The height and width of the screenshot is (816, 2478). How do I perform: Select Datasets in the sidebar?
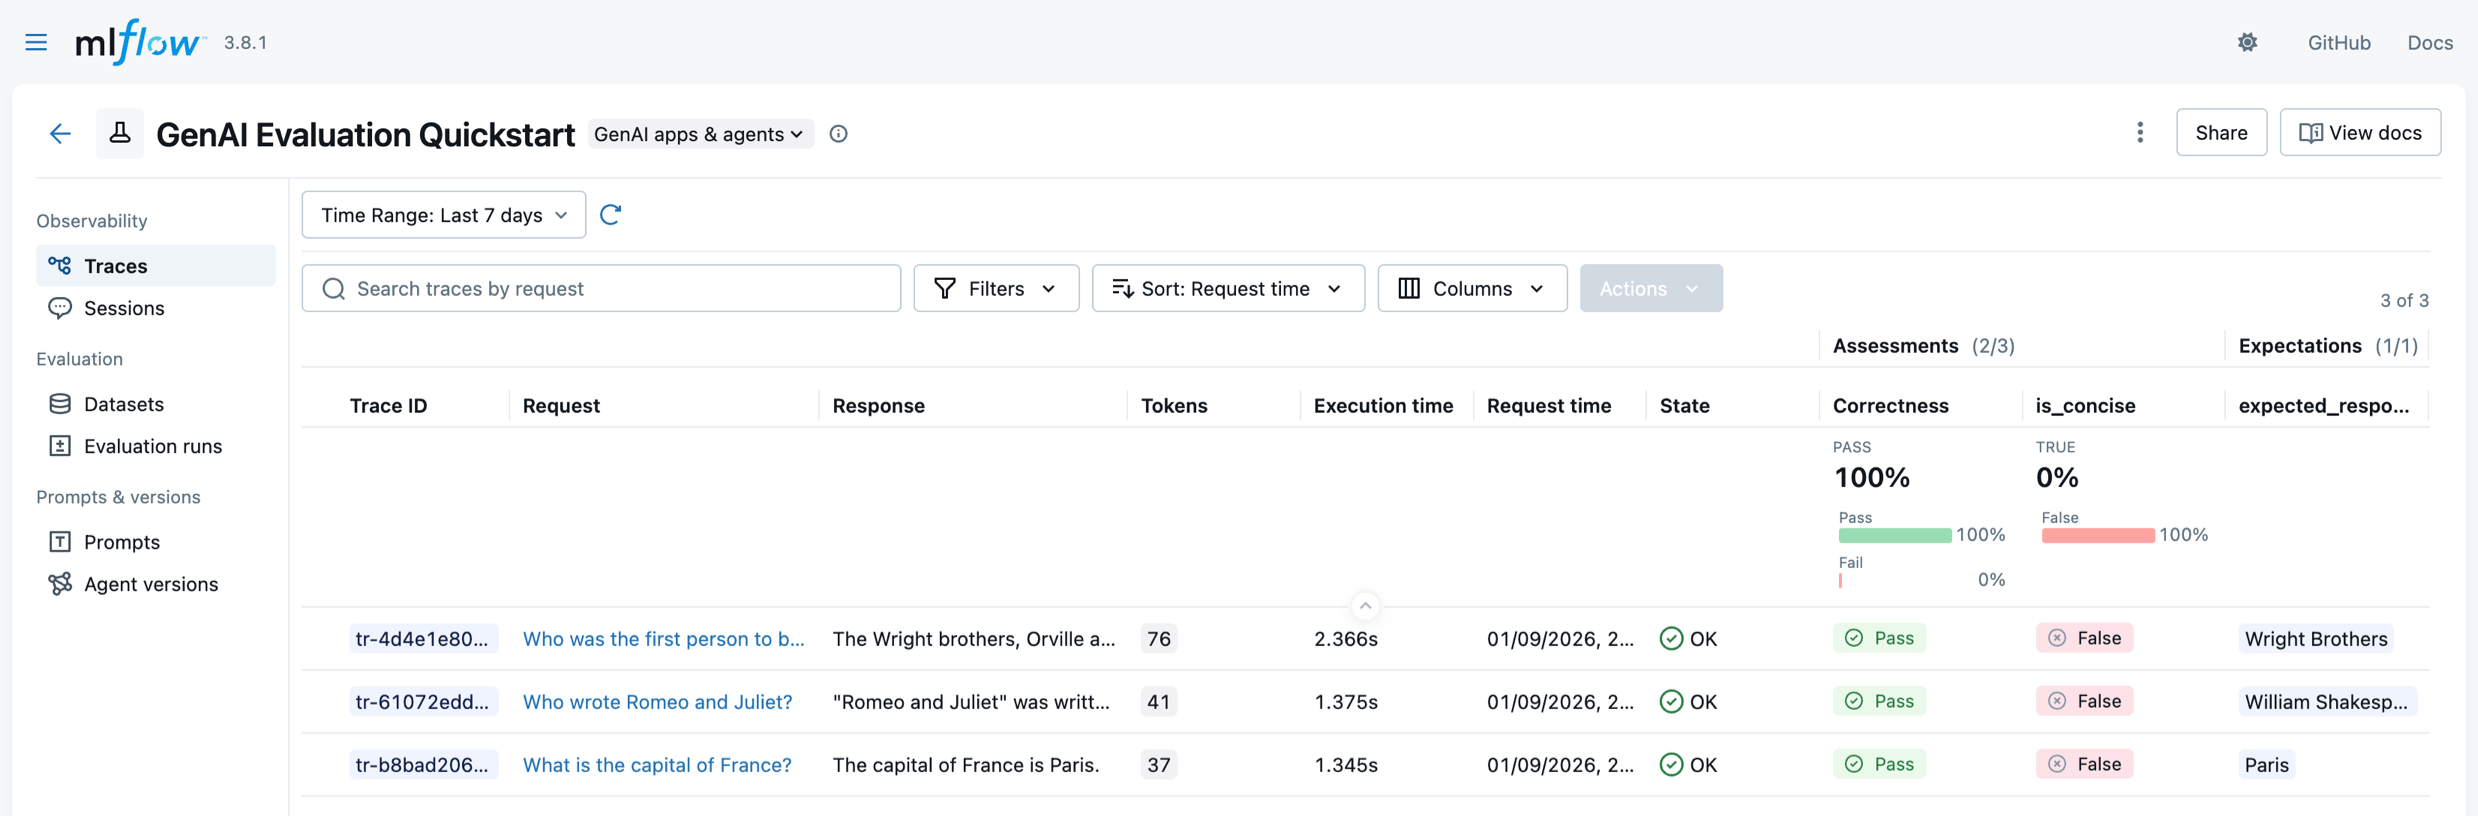(x=123, y=404)
